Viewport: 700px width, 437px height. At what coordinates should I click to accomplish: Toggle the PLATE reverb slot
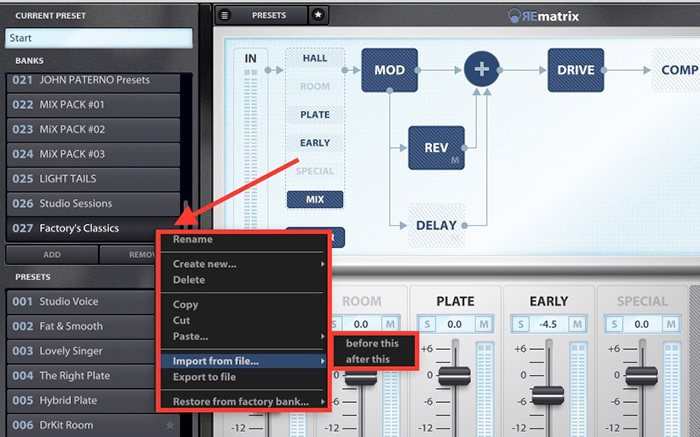(x=315, y=115)
